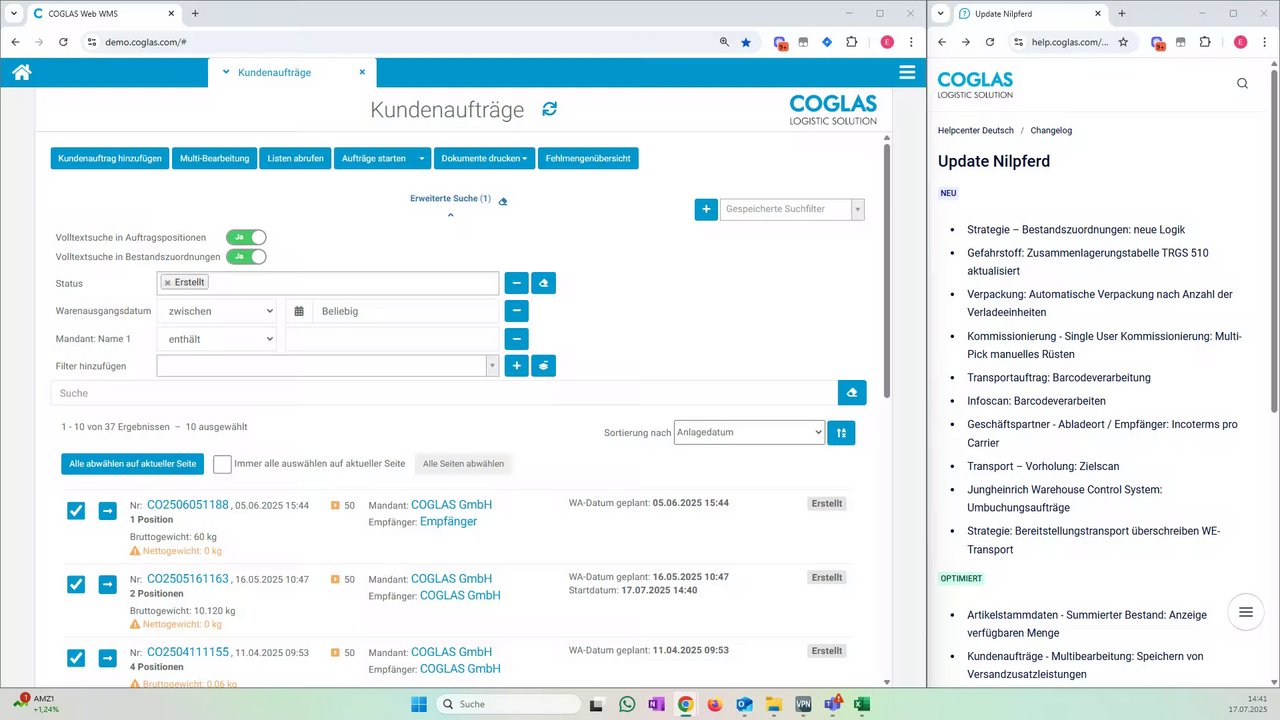
Task: Click Kundenauftrag hinzufügen button
Action: [110, 158]
